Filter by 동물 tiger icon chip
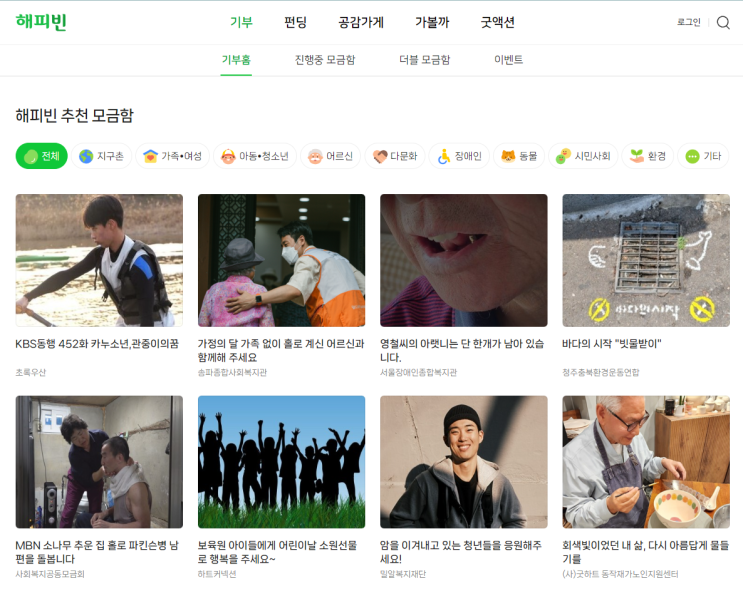 pyautogui.click(x=519, y=156)
